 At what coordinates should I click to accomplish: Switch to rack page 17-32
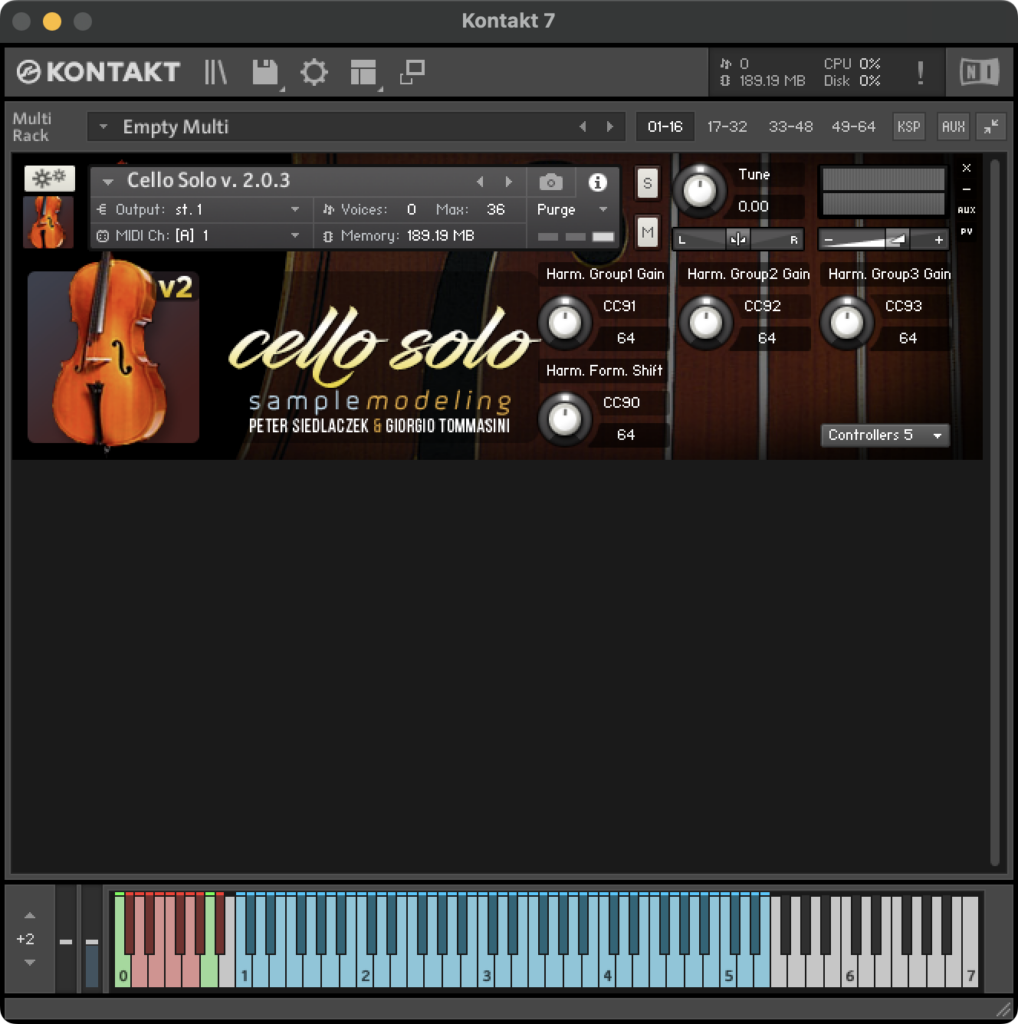pyautogui.click(x=727, y=127)
